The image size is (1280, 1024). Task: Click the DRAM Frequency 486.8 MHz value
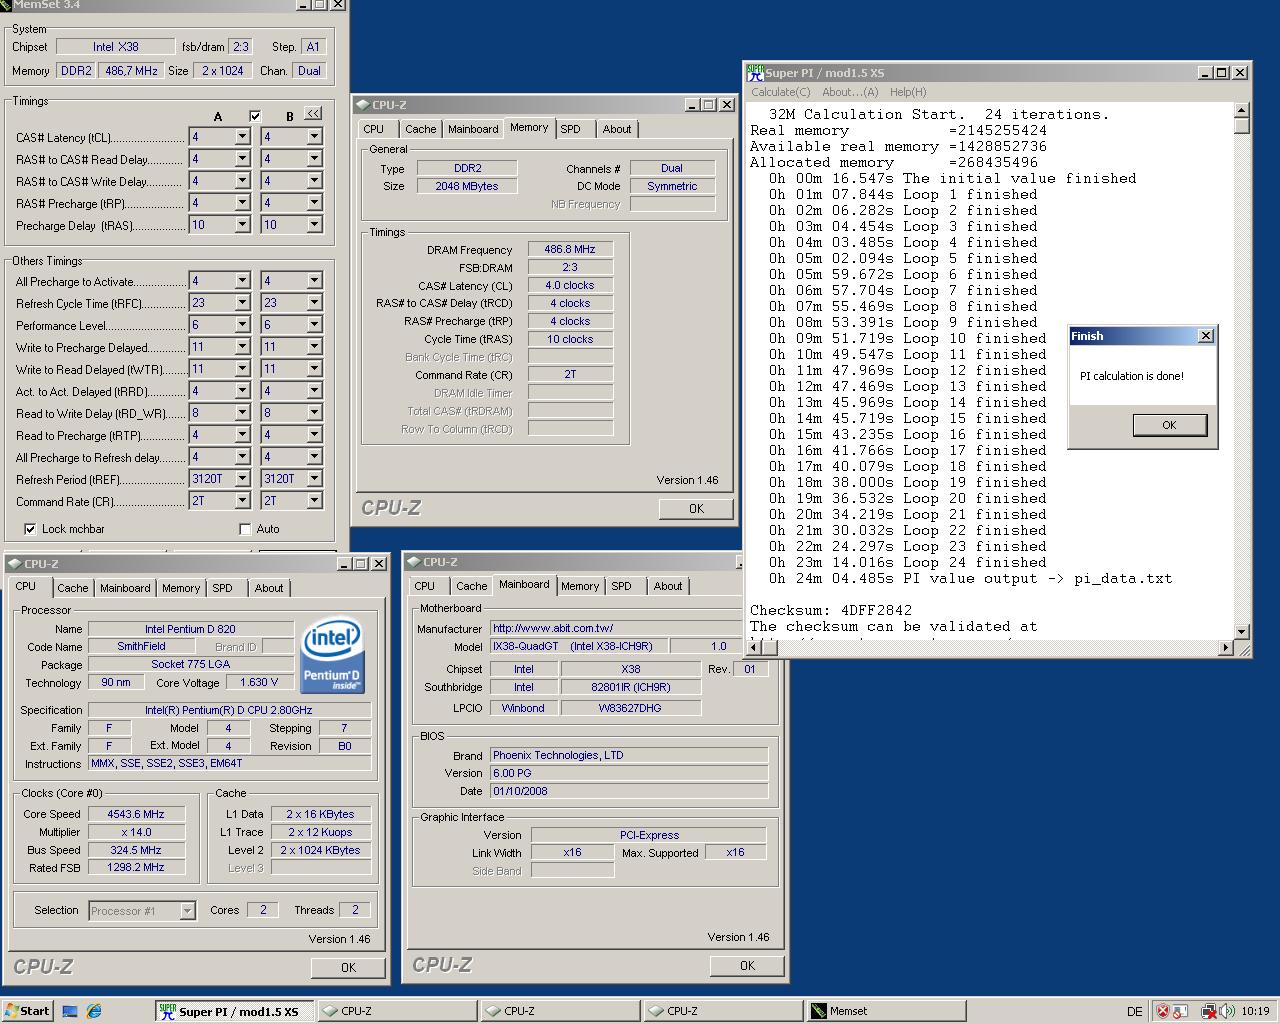click(x=570, y=250)
